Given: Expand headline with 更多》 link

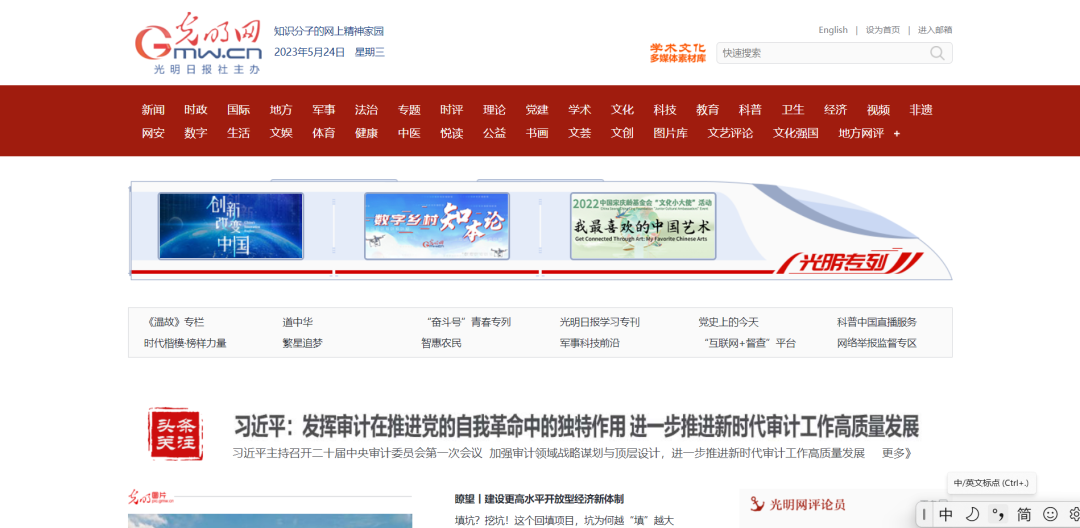Looking at the screenshot, I should tap(897, 453).
